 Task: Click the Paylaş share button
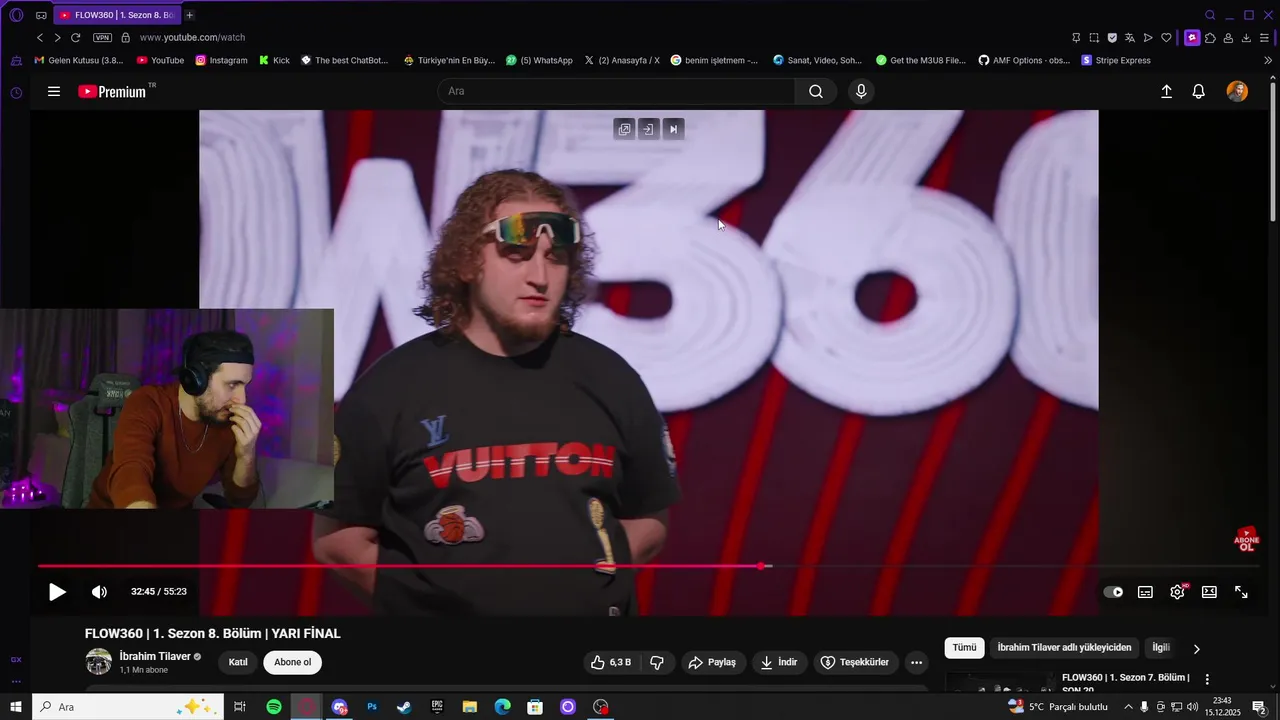pos(712,662)
